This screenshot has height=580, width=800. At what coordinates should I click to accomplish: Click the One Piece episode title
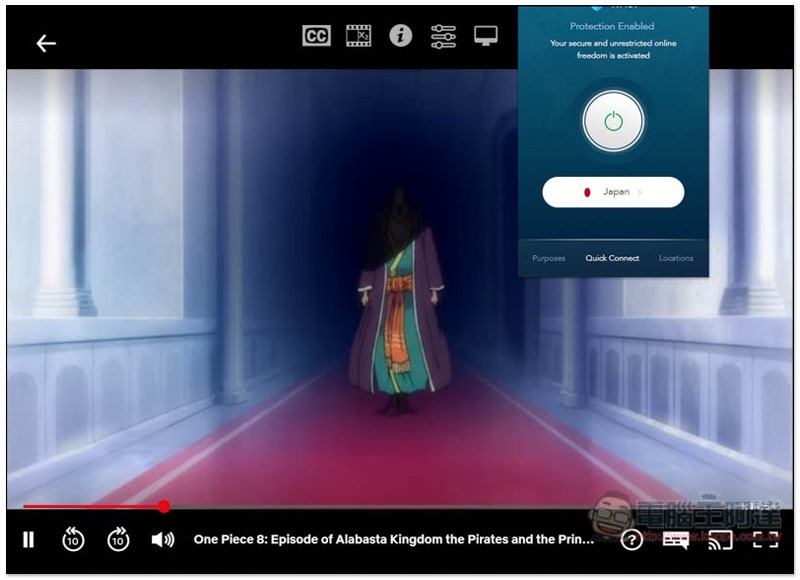[x=393, y=540]
